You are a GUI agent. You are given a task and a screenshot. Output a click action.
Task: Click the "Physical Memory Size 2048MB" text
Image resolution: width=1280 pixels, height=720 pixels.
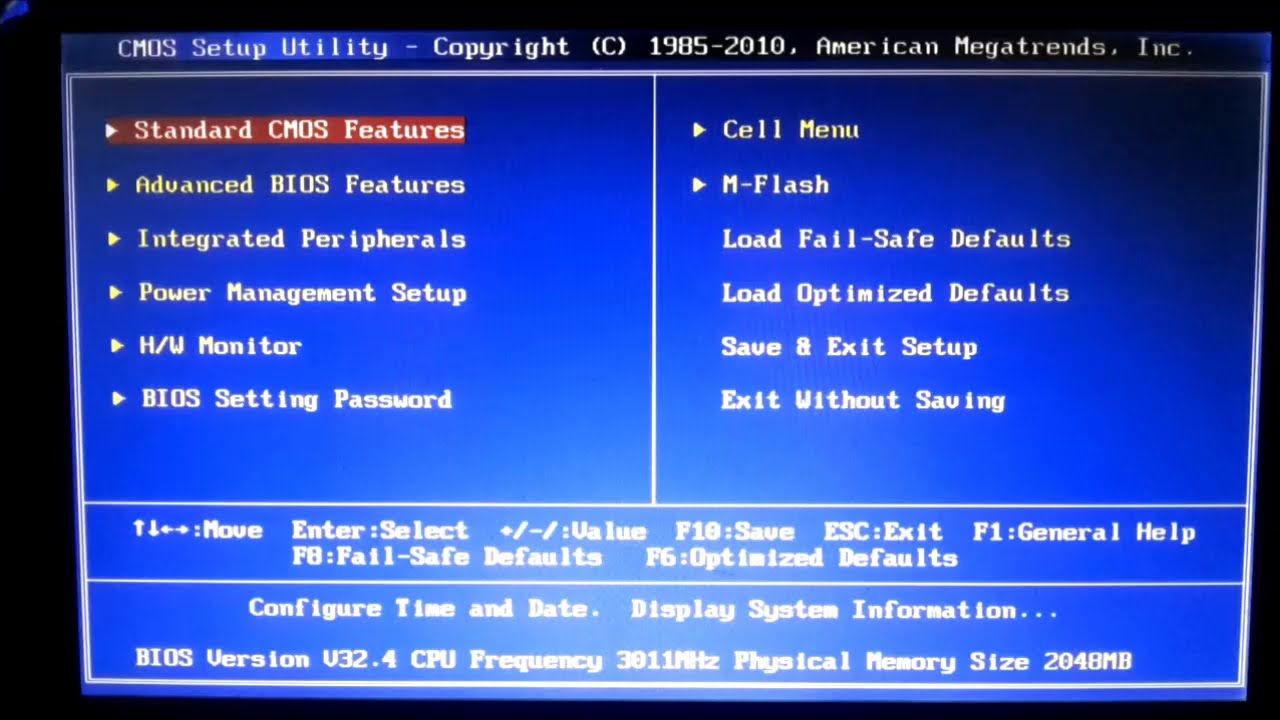click(933, 661)
